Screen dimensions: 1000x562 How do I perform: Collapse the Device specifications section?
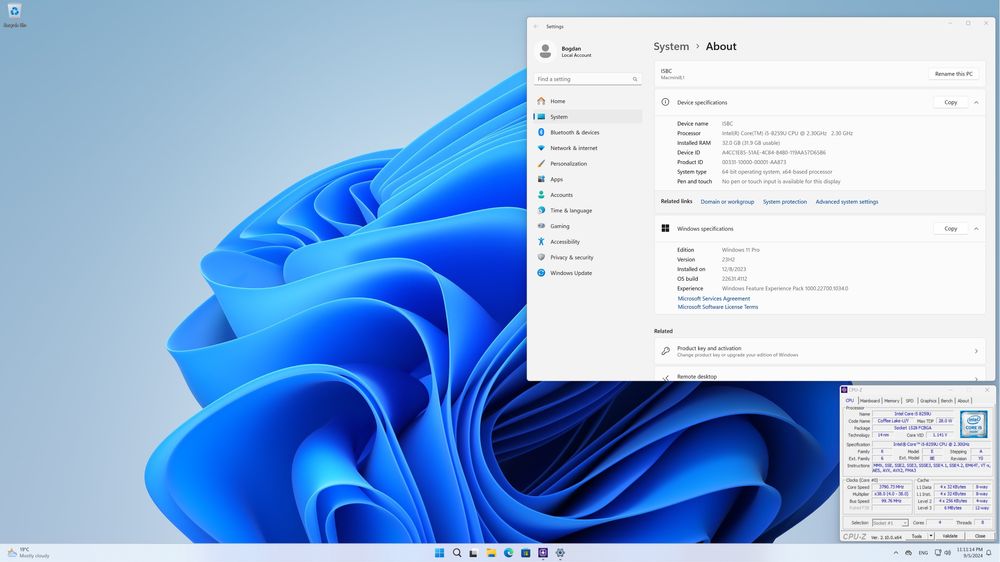pyautogui.click(x=976, y=102)
